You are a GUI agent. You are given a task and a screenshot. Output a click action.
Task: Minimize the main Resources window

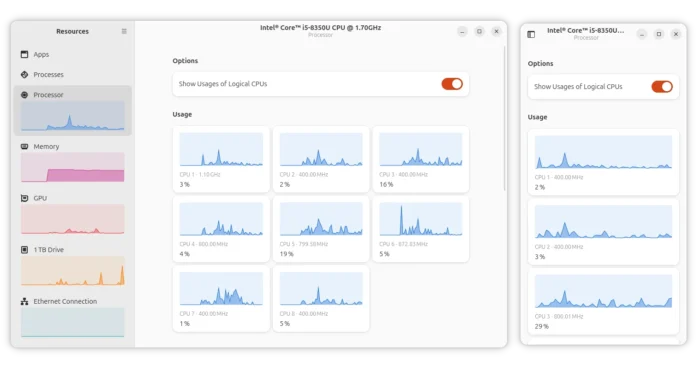[x=462, y=31]
